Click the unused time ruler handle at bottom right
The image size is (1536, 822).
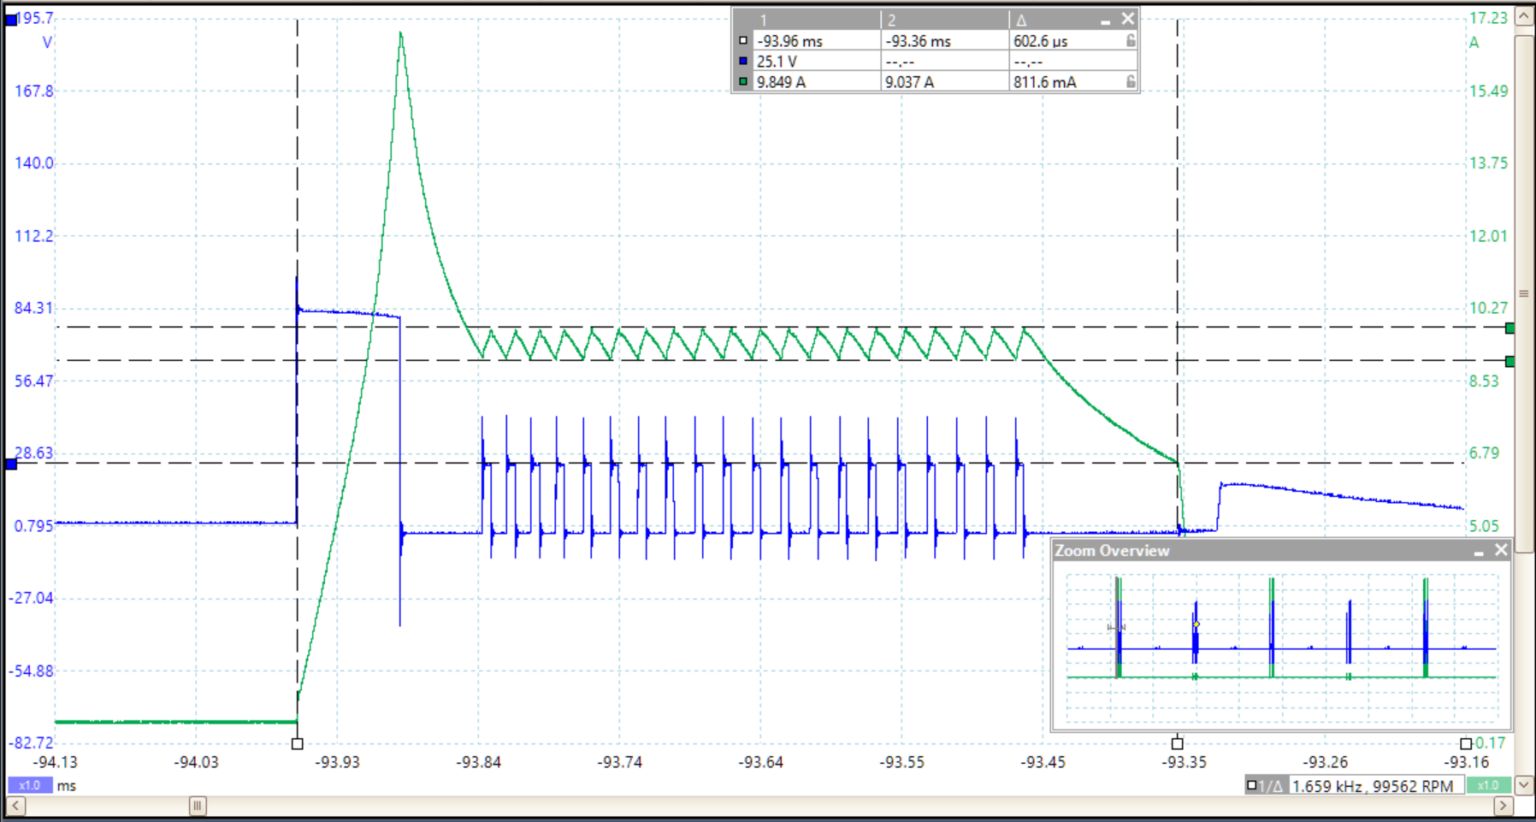click(x=1465, y=743)
